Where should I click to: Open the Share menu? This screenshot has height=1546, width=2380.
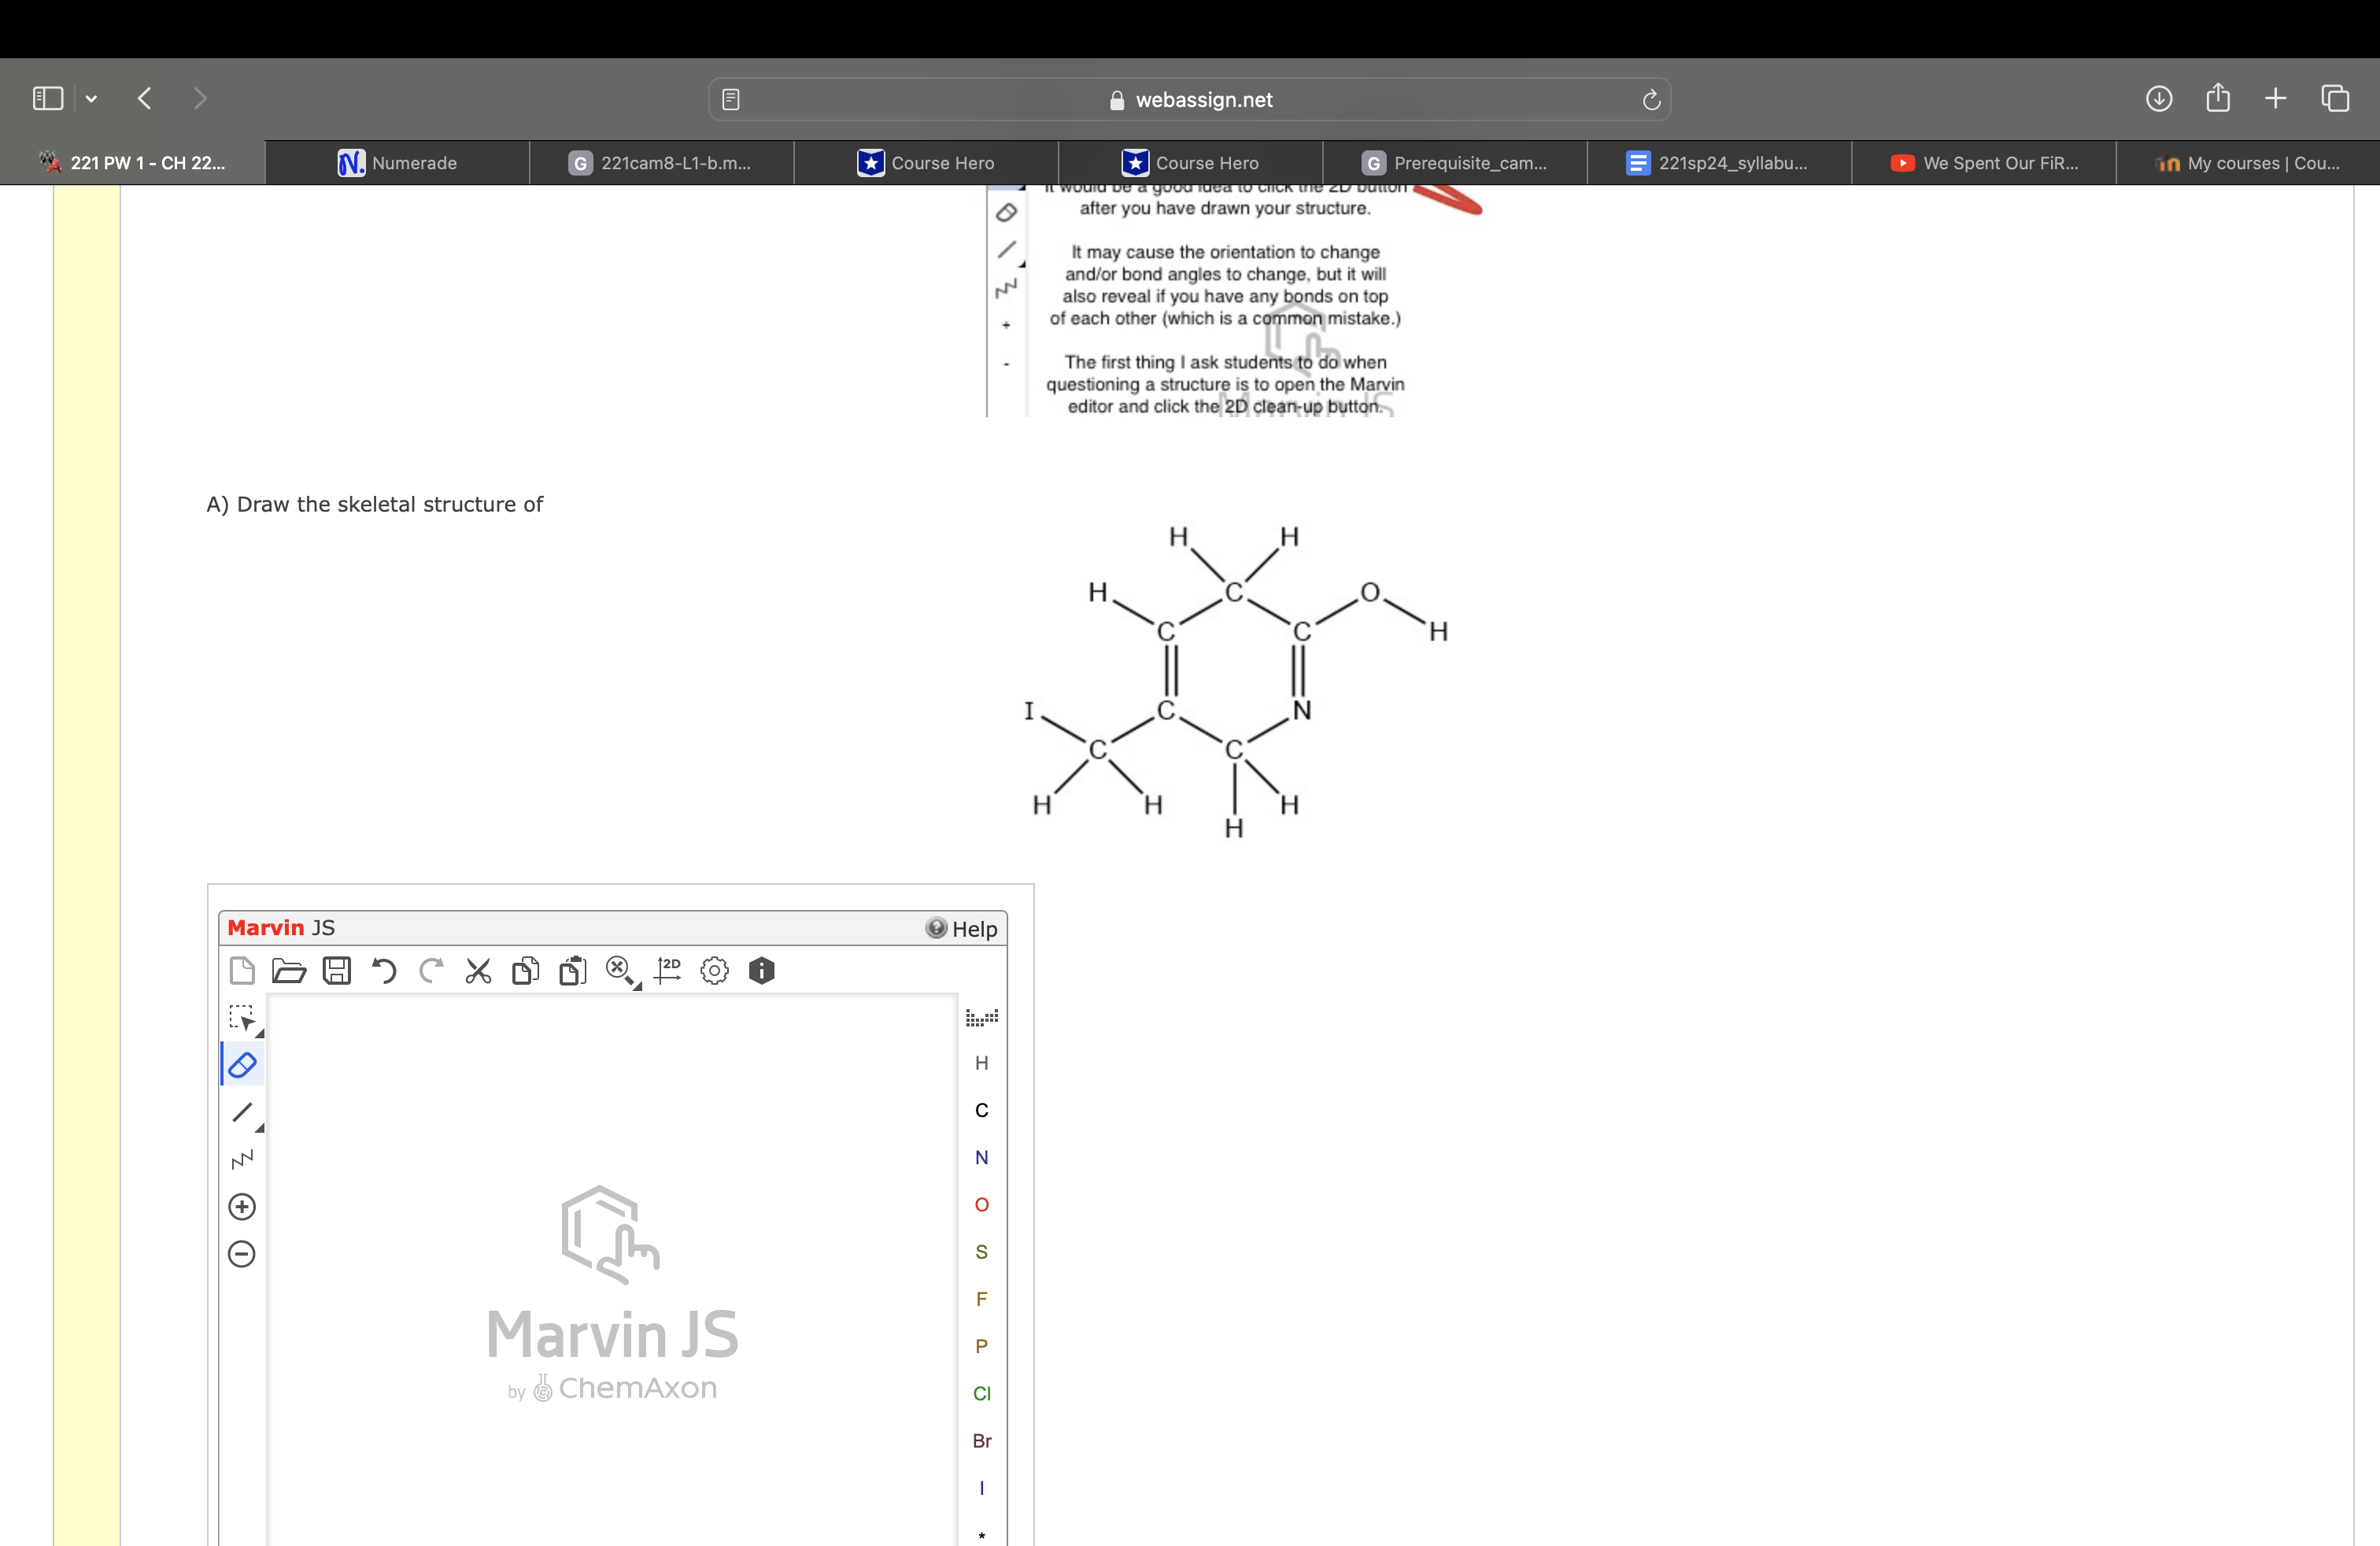tap(2218, 97)
